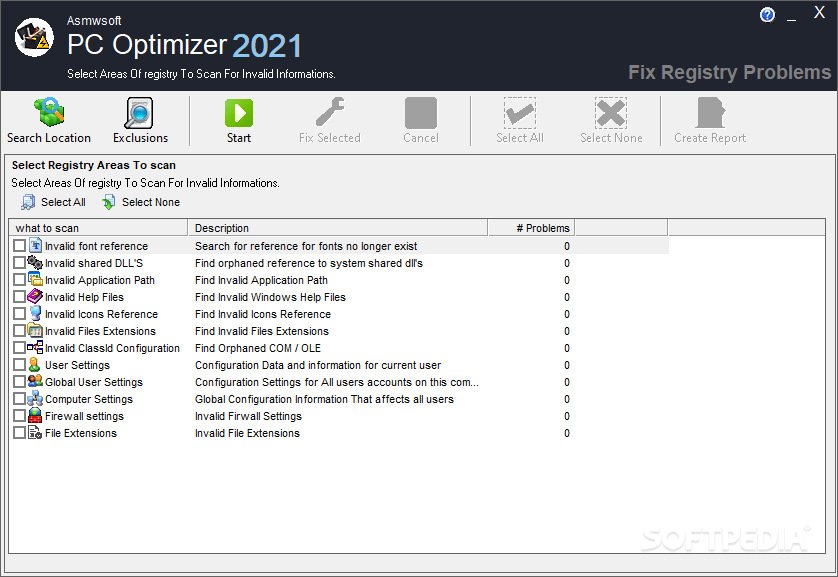Tick the Invalid Help Files checkbox
The height and width of the screenshot is (577, 838).
[x=19, y=297]
